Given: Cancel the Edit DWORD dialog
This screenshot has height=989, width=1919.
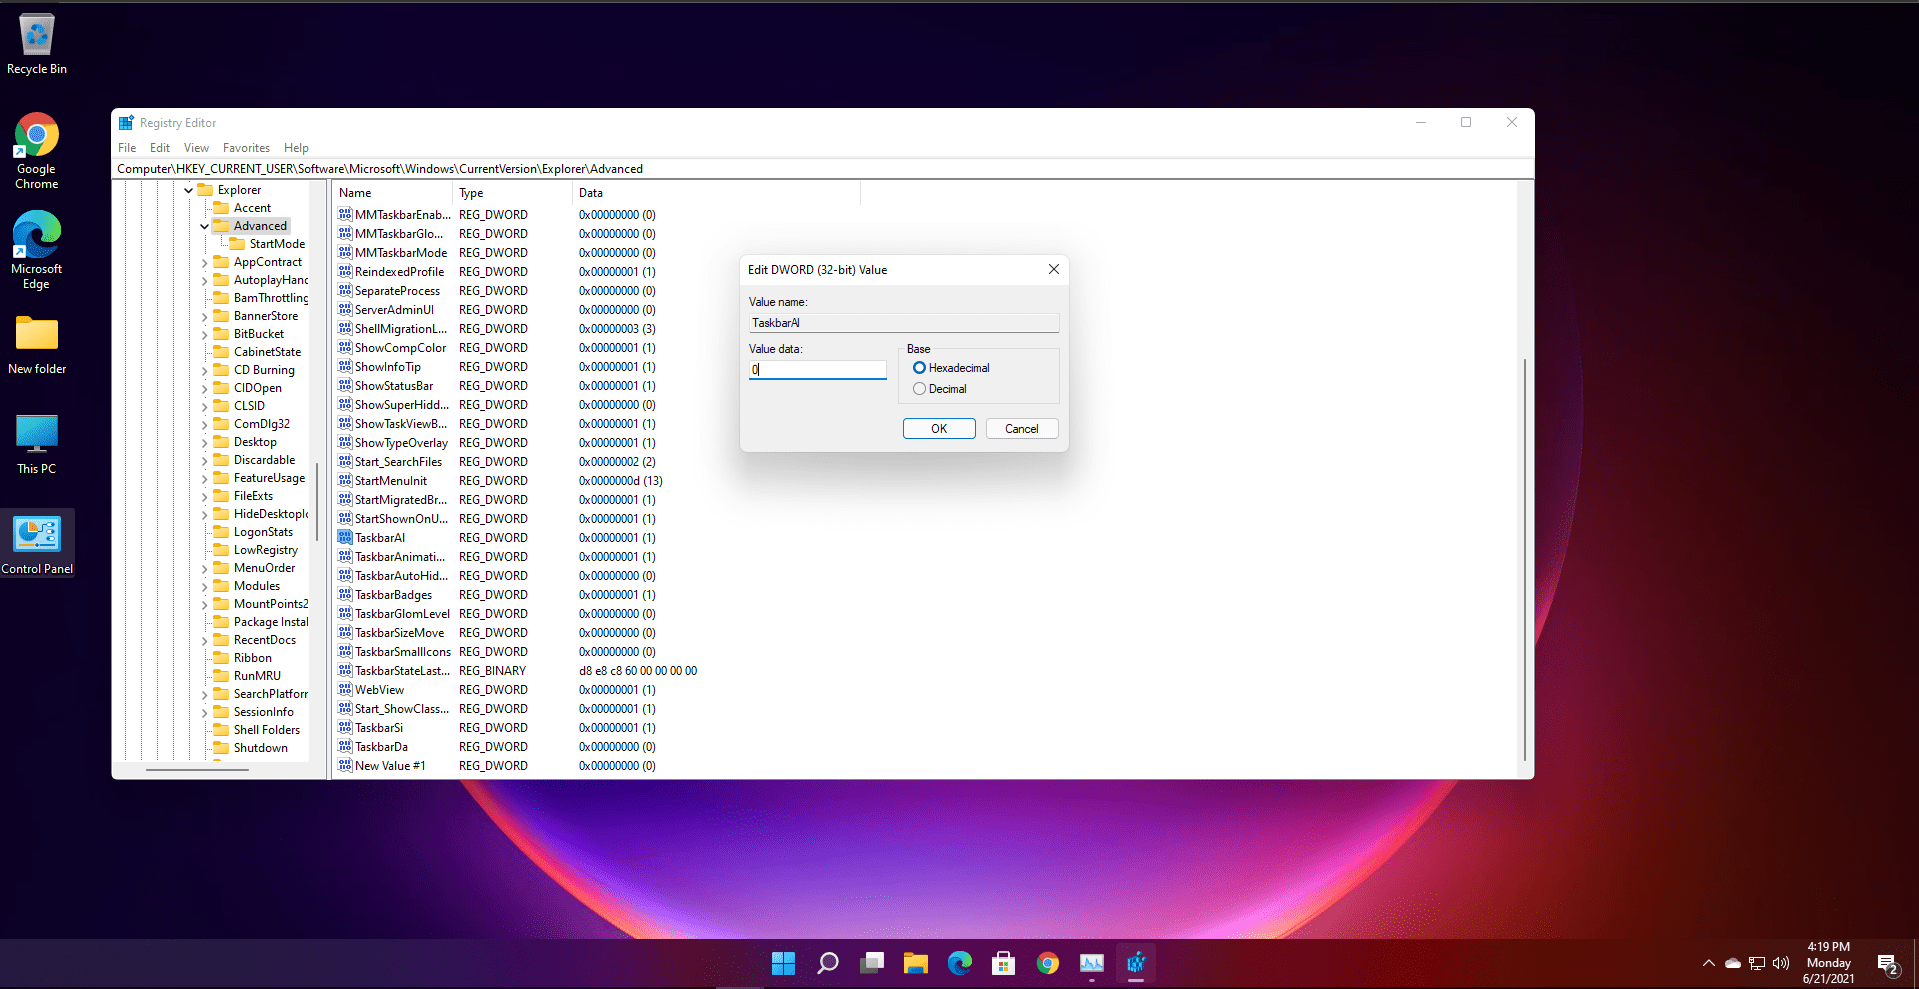Looking at the screenshot, I should coord(1021,428).
